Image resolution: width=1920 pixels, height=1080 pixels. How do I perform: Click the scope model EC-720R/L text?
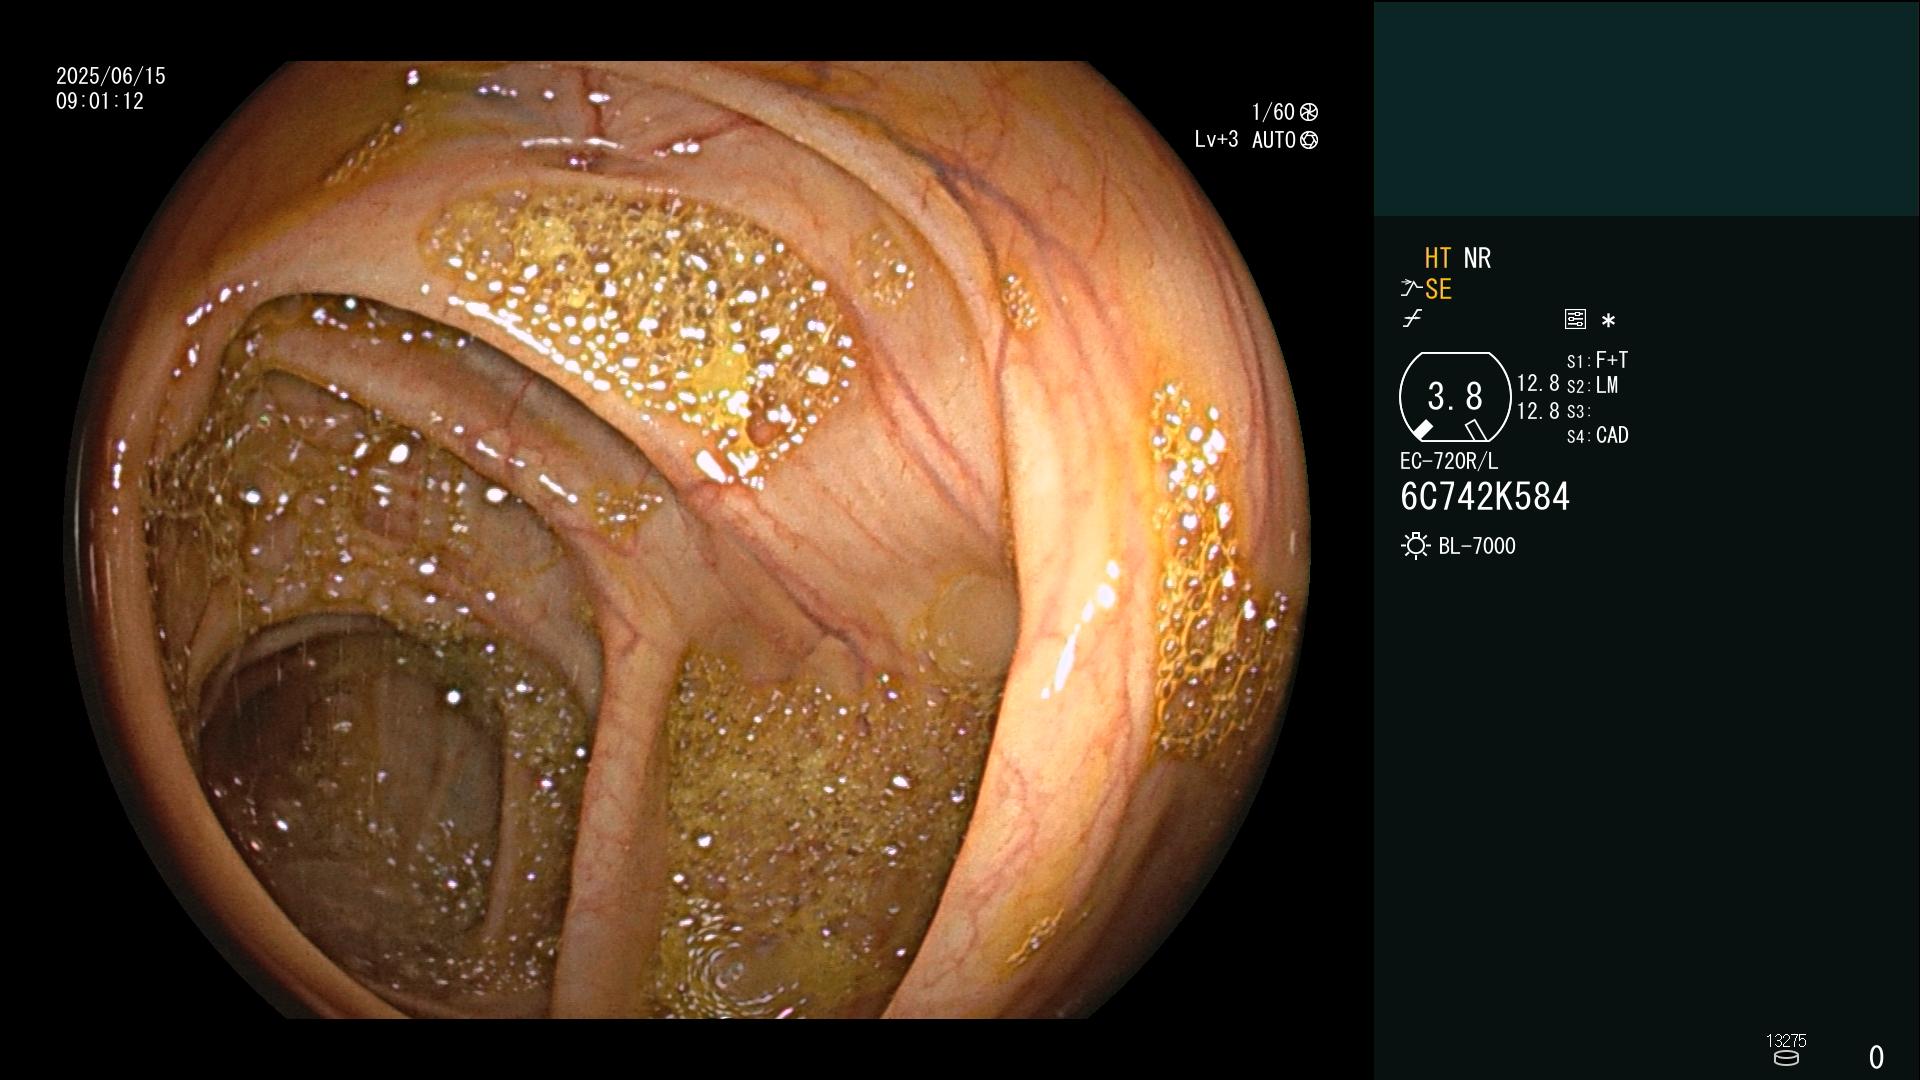[1449, 461]
